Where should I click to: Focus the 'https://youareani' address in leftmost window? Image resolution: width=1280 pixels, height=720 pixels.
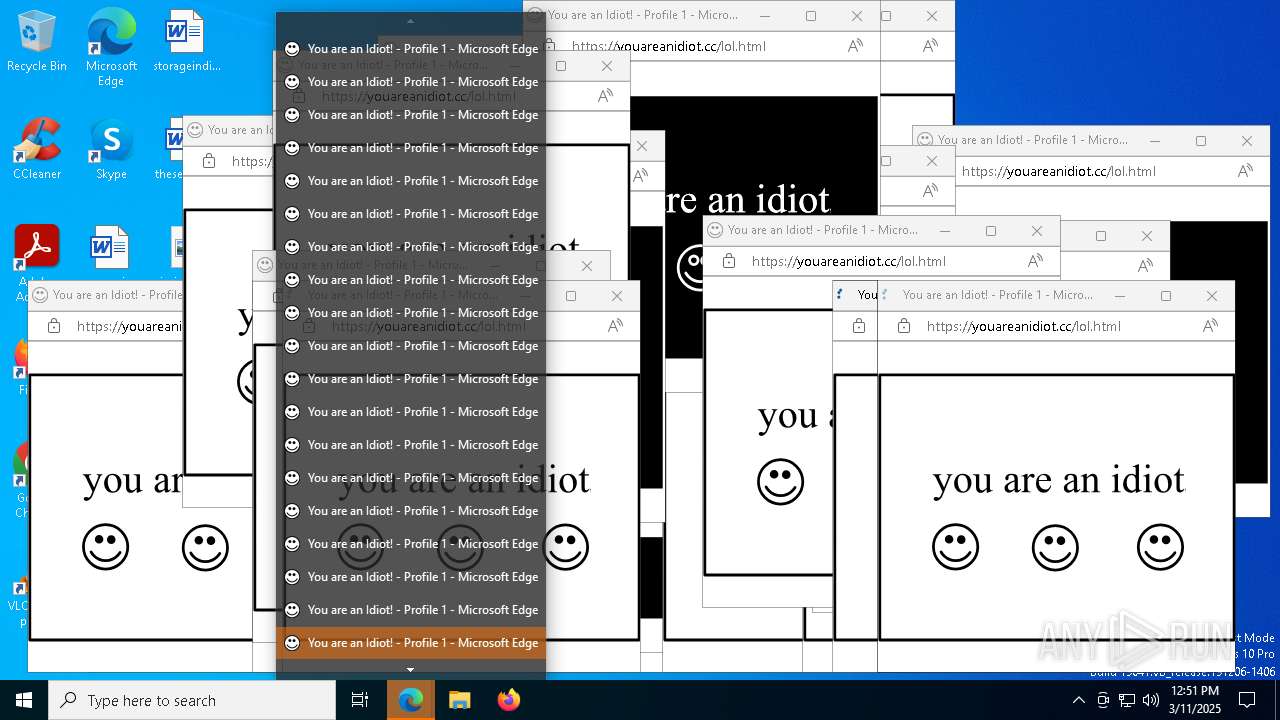130,326
